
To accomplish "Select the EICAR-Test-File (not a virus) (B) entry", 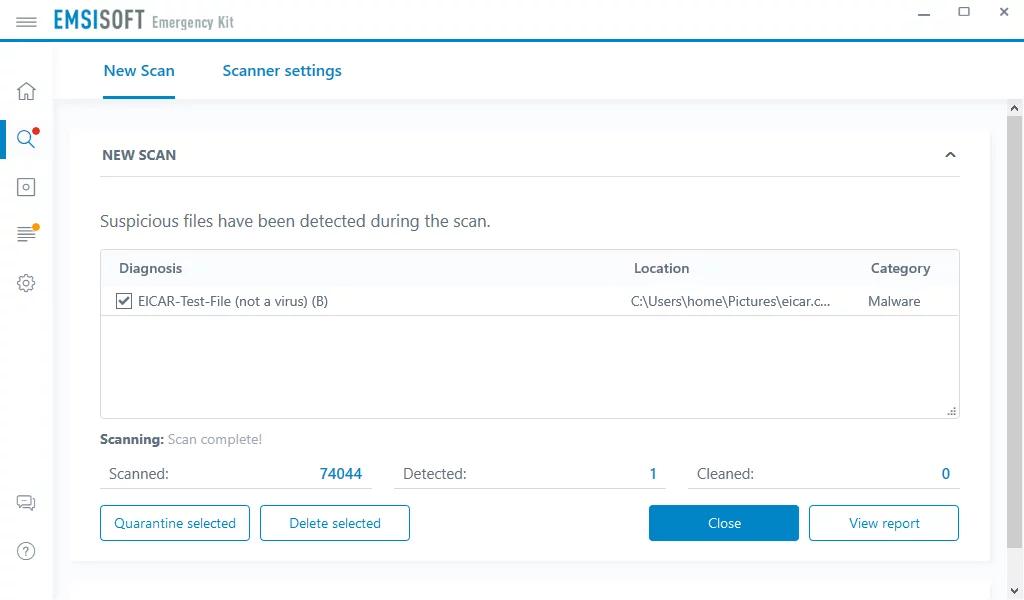I will coord(233,301).
